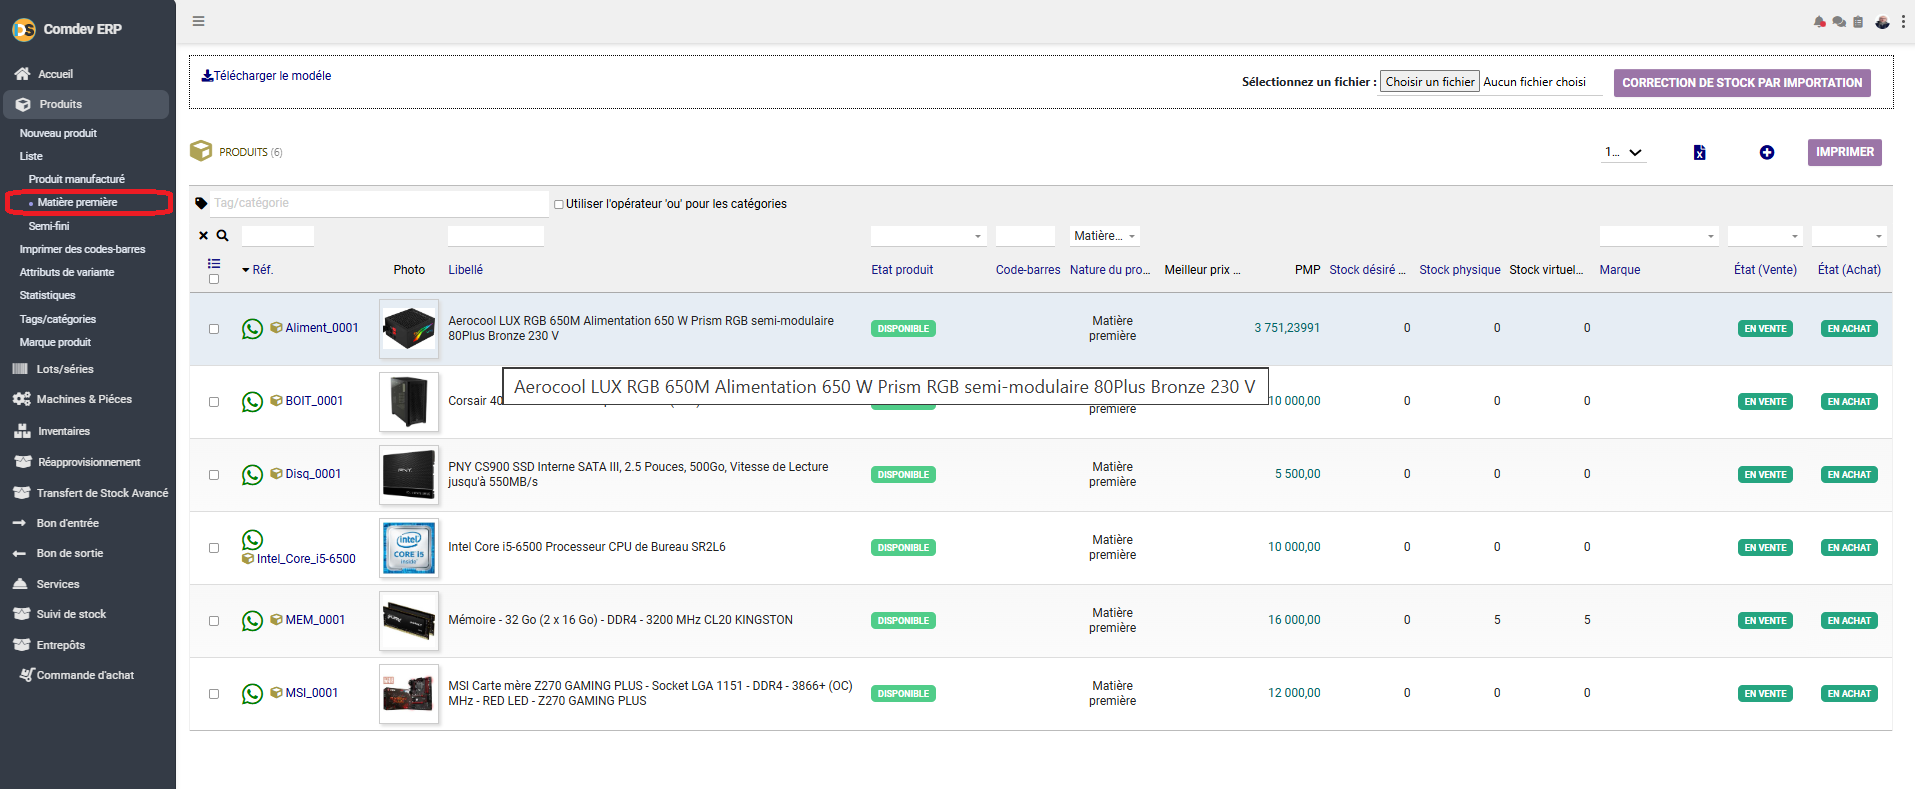Image resolution: width=1915 pixels, height=789 pixels.
Task: Open the Corsair case photo thumbnail
Action: 409,402
